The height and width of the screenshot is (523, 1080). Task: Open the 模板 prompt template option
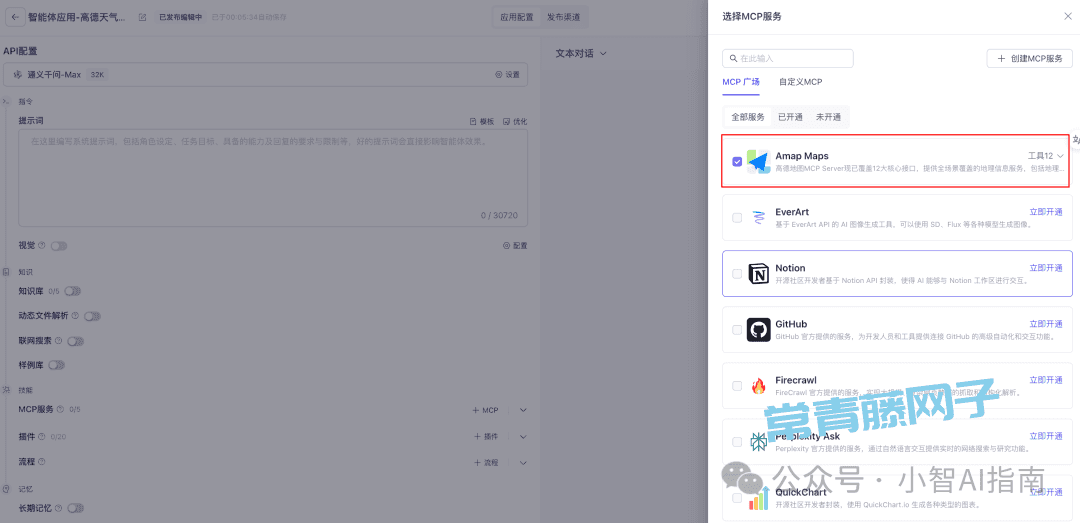482,121
